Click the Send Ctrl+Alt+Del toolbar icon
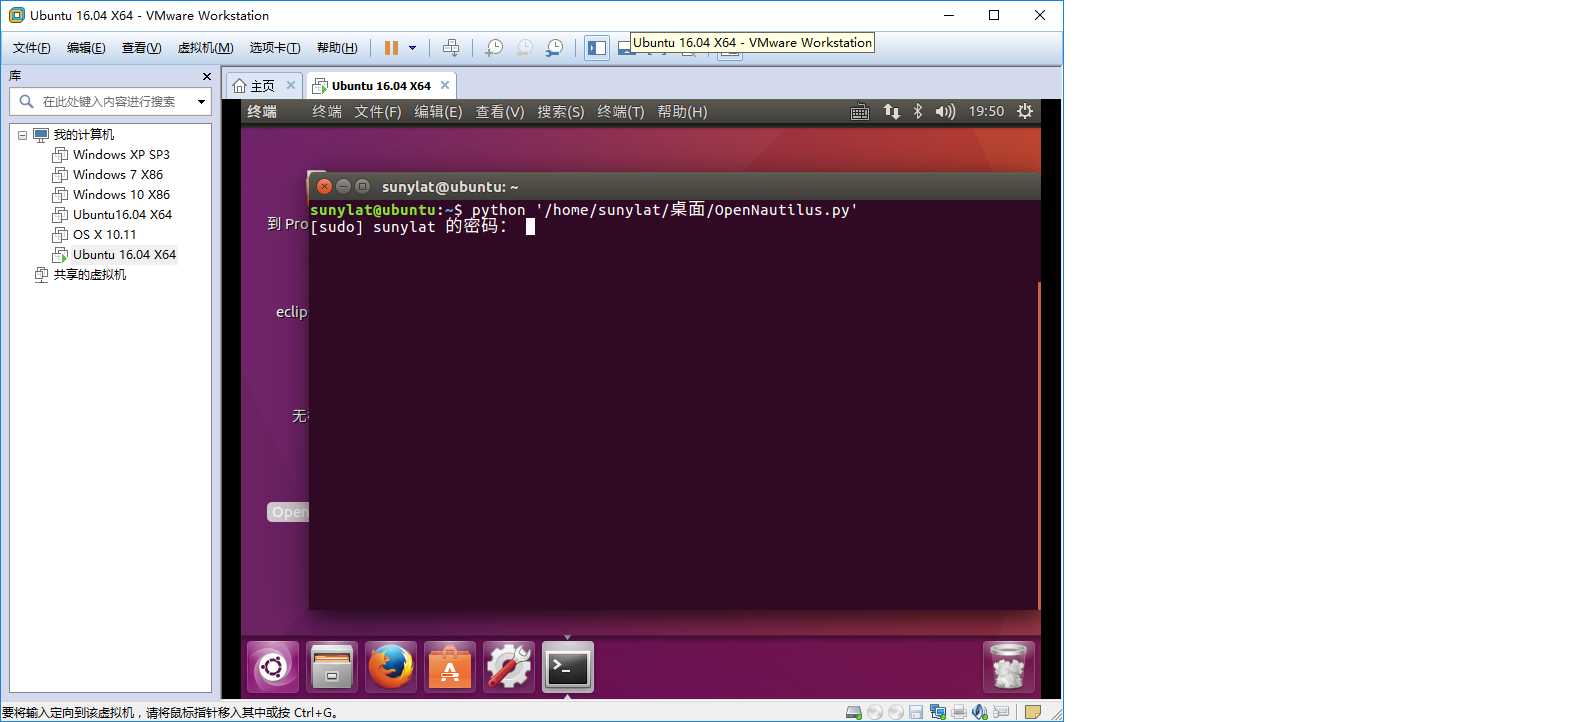Image resolution: width=1573 pixels, height=722 pixels. pos(451,48)
